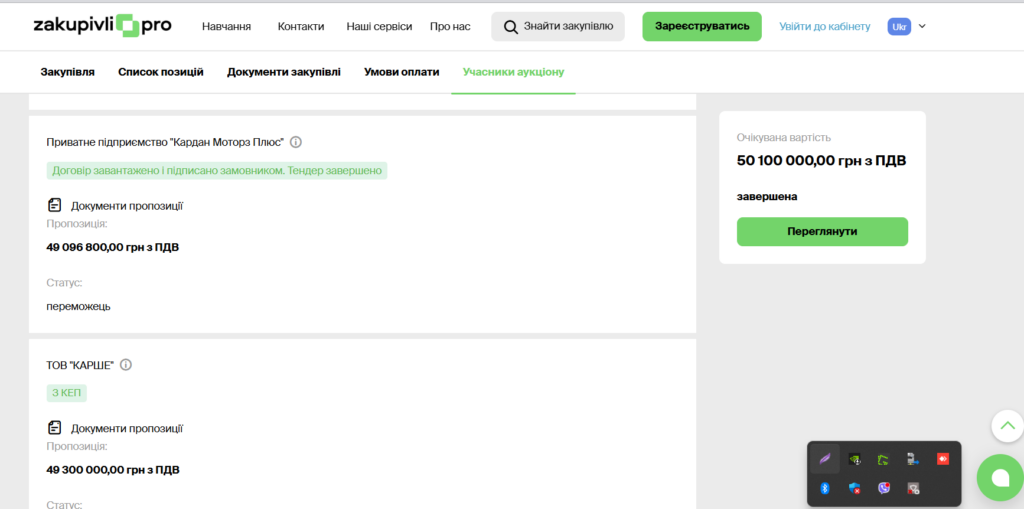Viewport: 1024px width, 509px height.
Task: Click the scroll-to-top arrow button
Action: (x=1007, y=426)
